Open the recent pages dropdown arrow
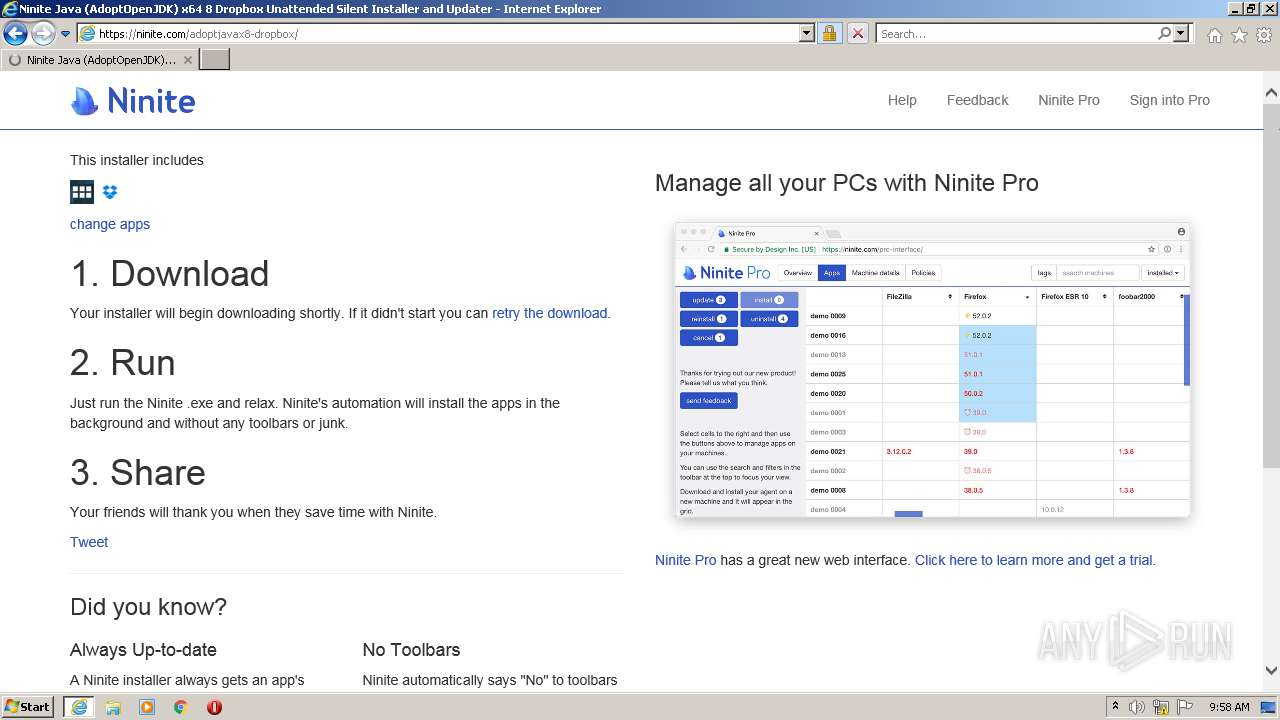This screenshot has width=1280, height=720. point(65,34)
